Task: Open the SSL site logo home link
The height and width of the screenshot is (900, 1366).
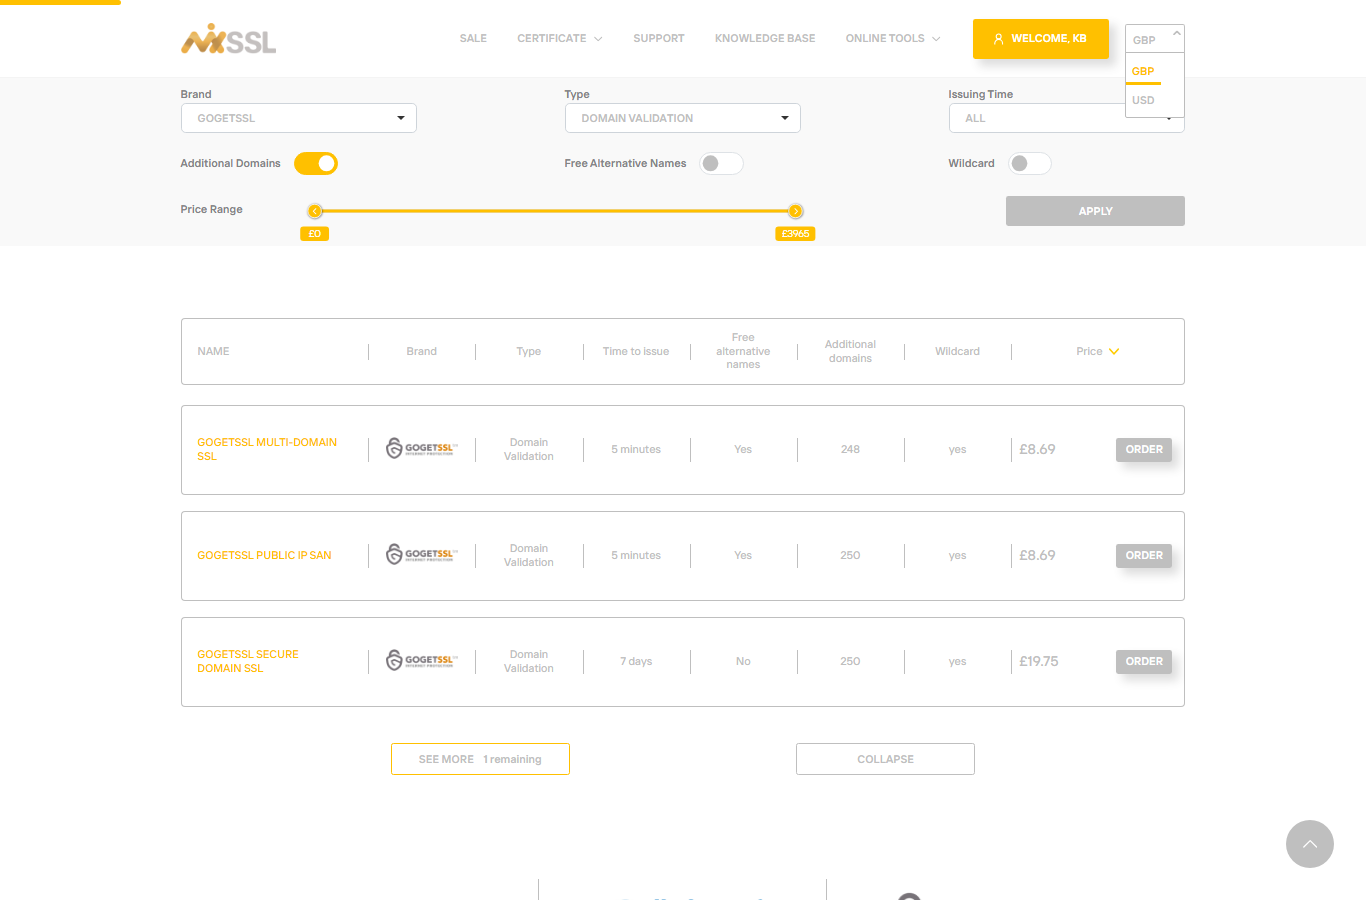Action: point(228,39)
